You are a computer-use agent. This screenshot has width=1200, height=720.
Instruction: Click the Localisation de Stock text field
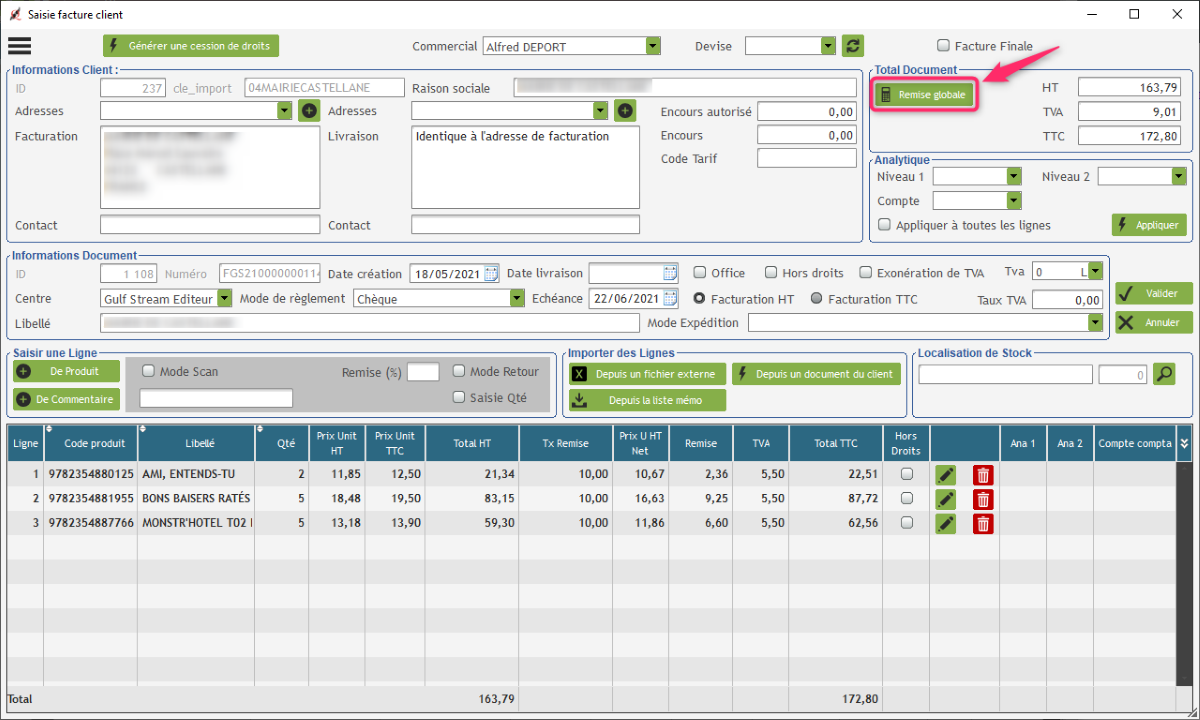1005,374
